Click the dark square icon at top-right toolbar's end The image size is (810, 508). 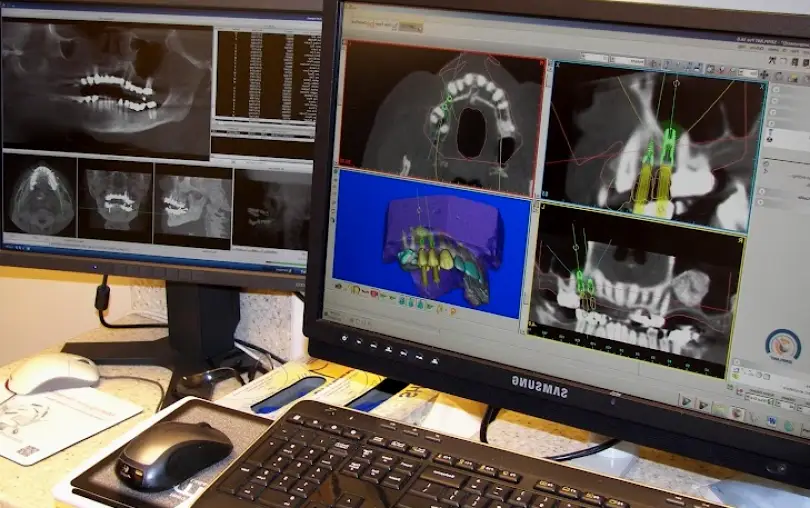[805, 63]
